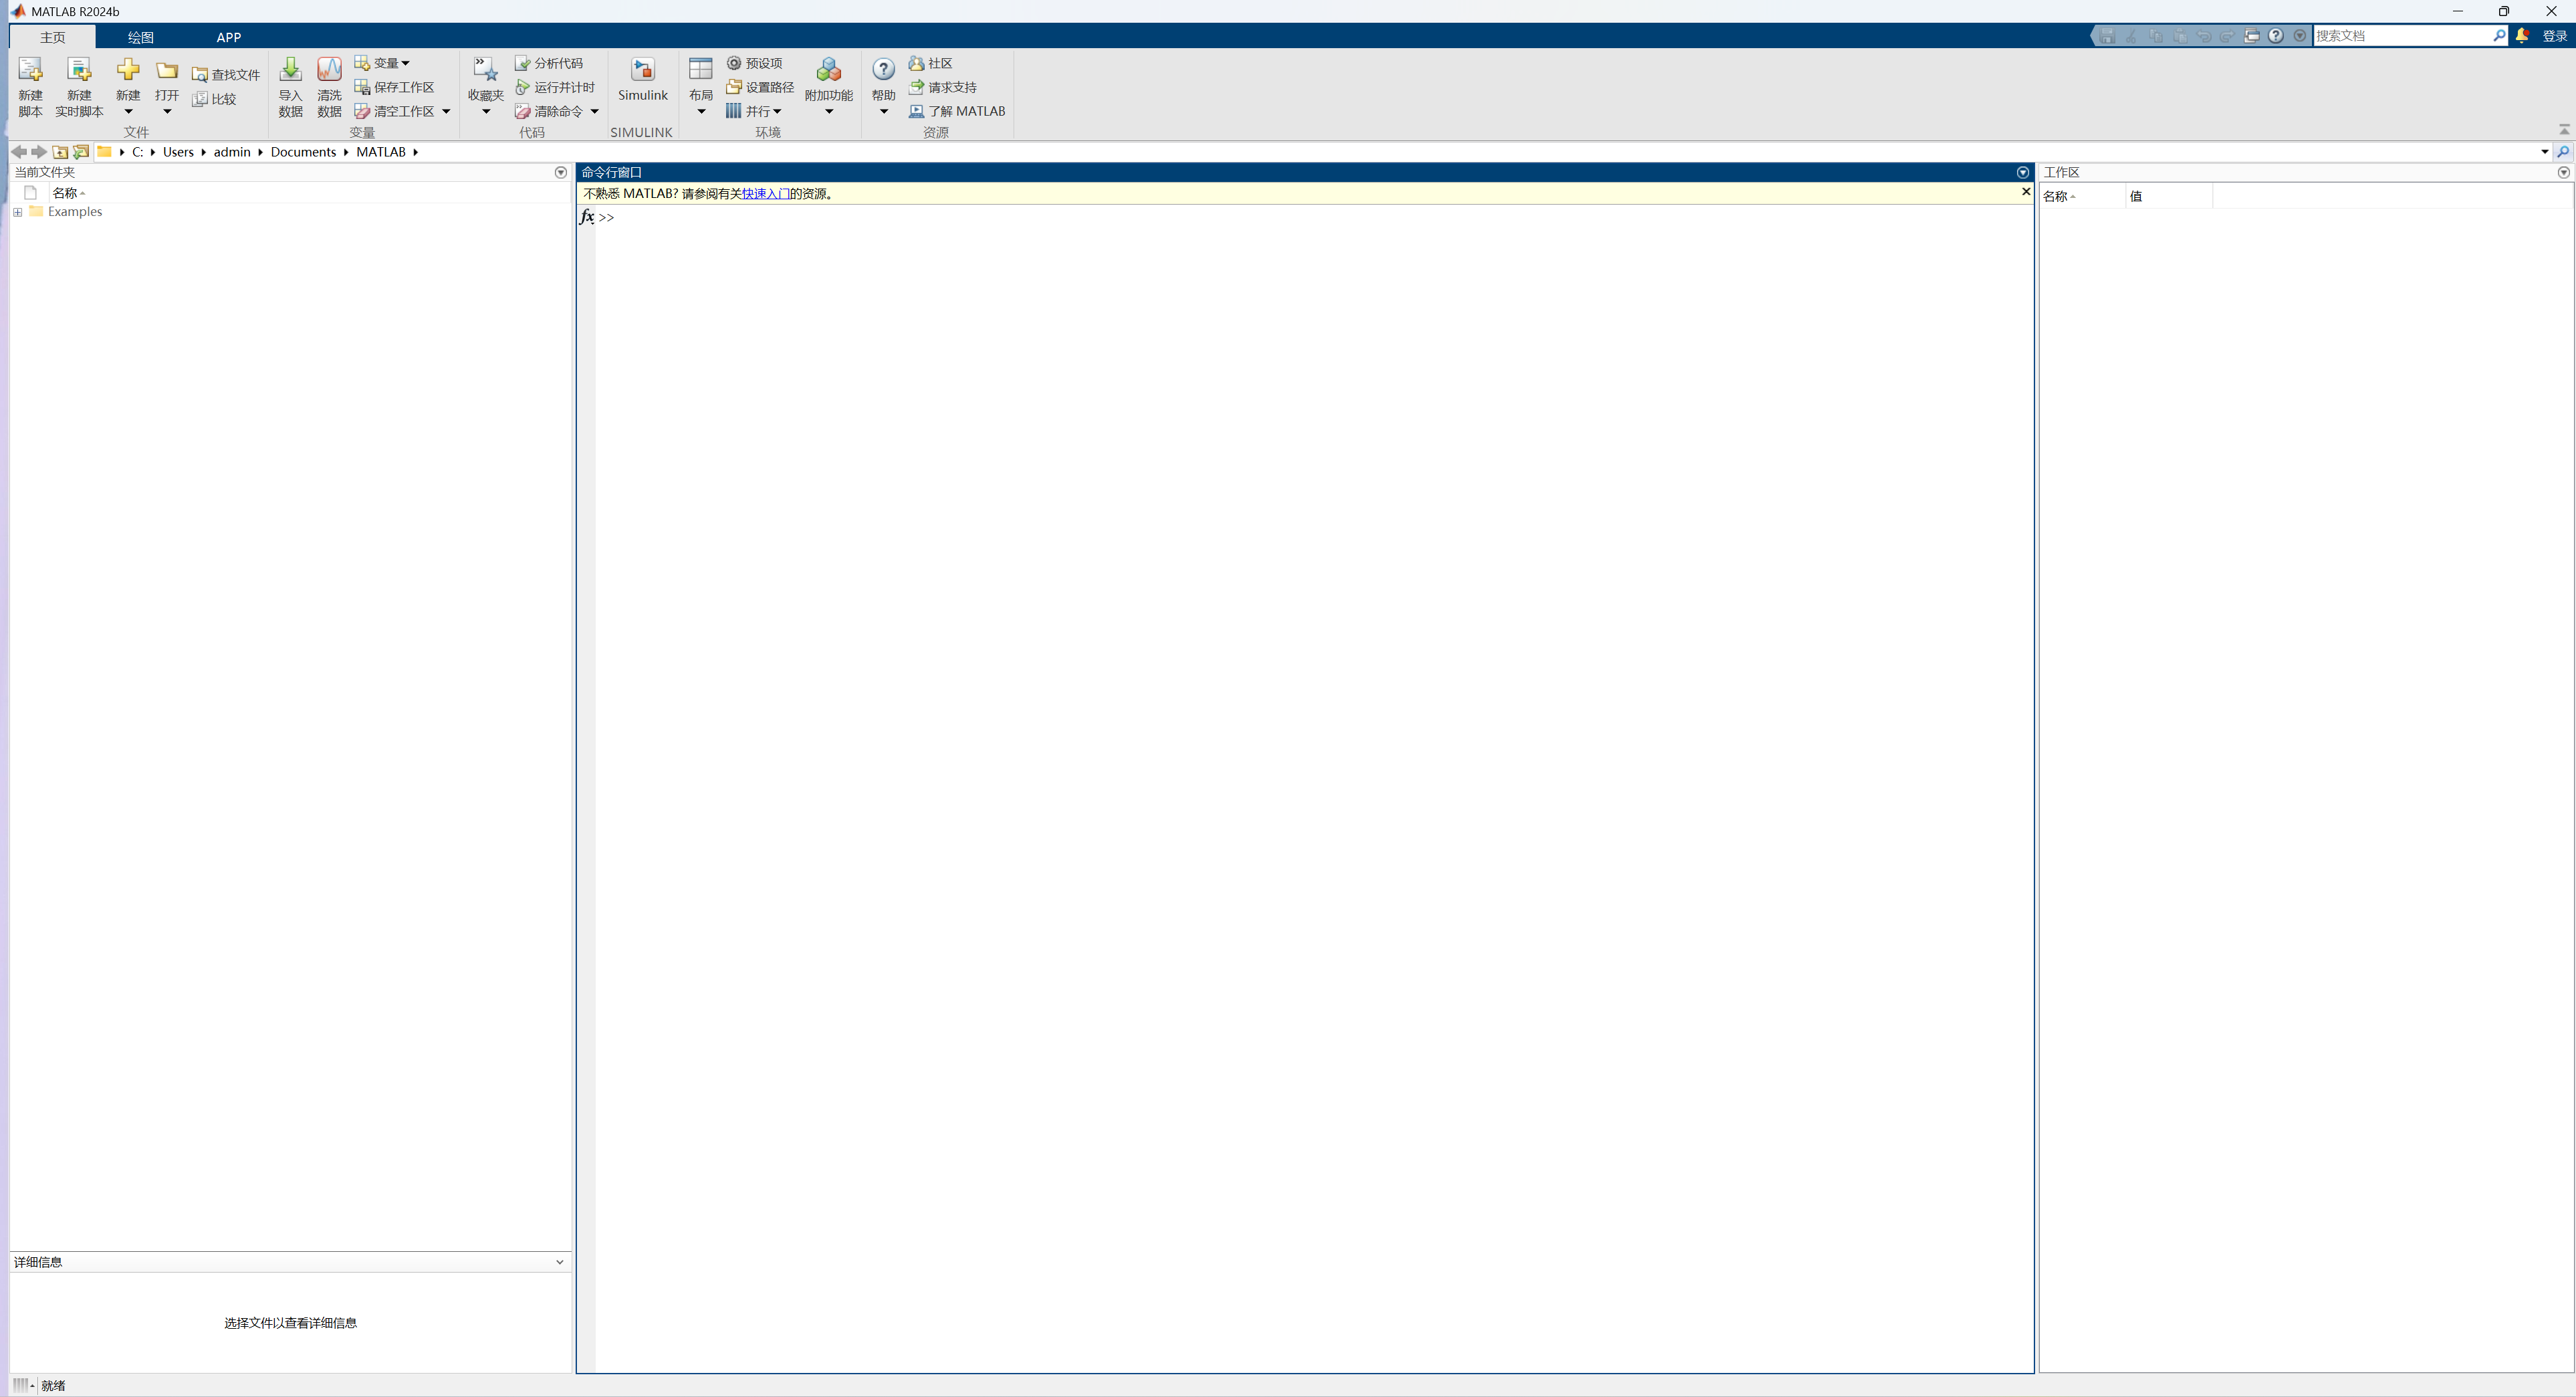Click Analyze Code (分析代码) button
This screenshot has height=1397, width=2576.
click(549, 63)
